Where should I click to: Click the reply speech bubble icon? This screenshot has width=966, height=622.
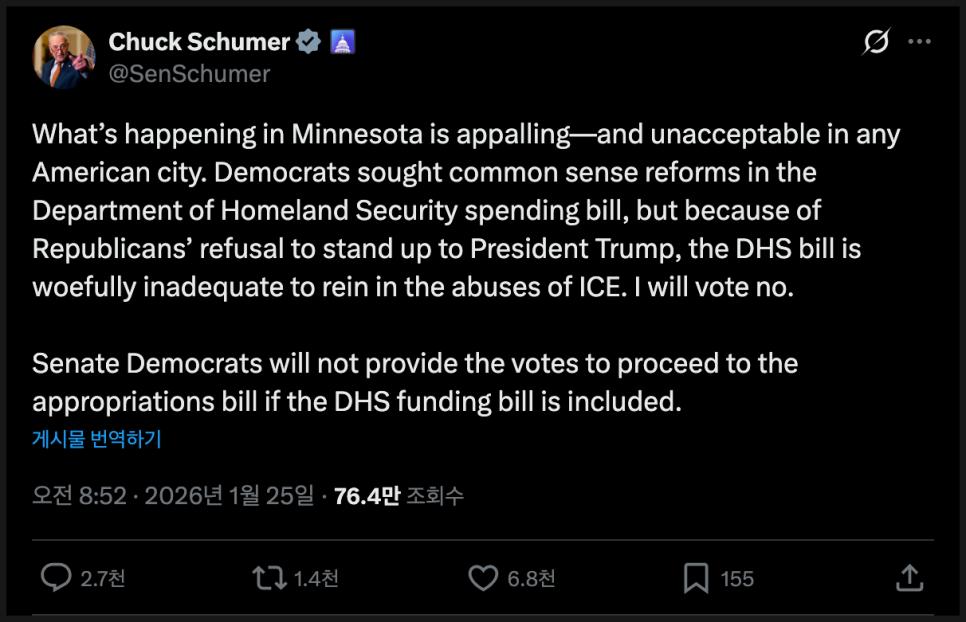(x=56, y=578)
